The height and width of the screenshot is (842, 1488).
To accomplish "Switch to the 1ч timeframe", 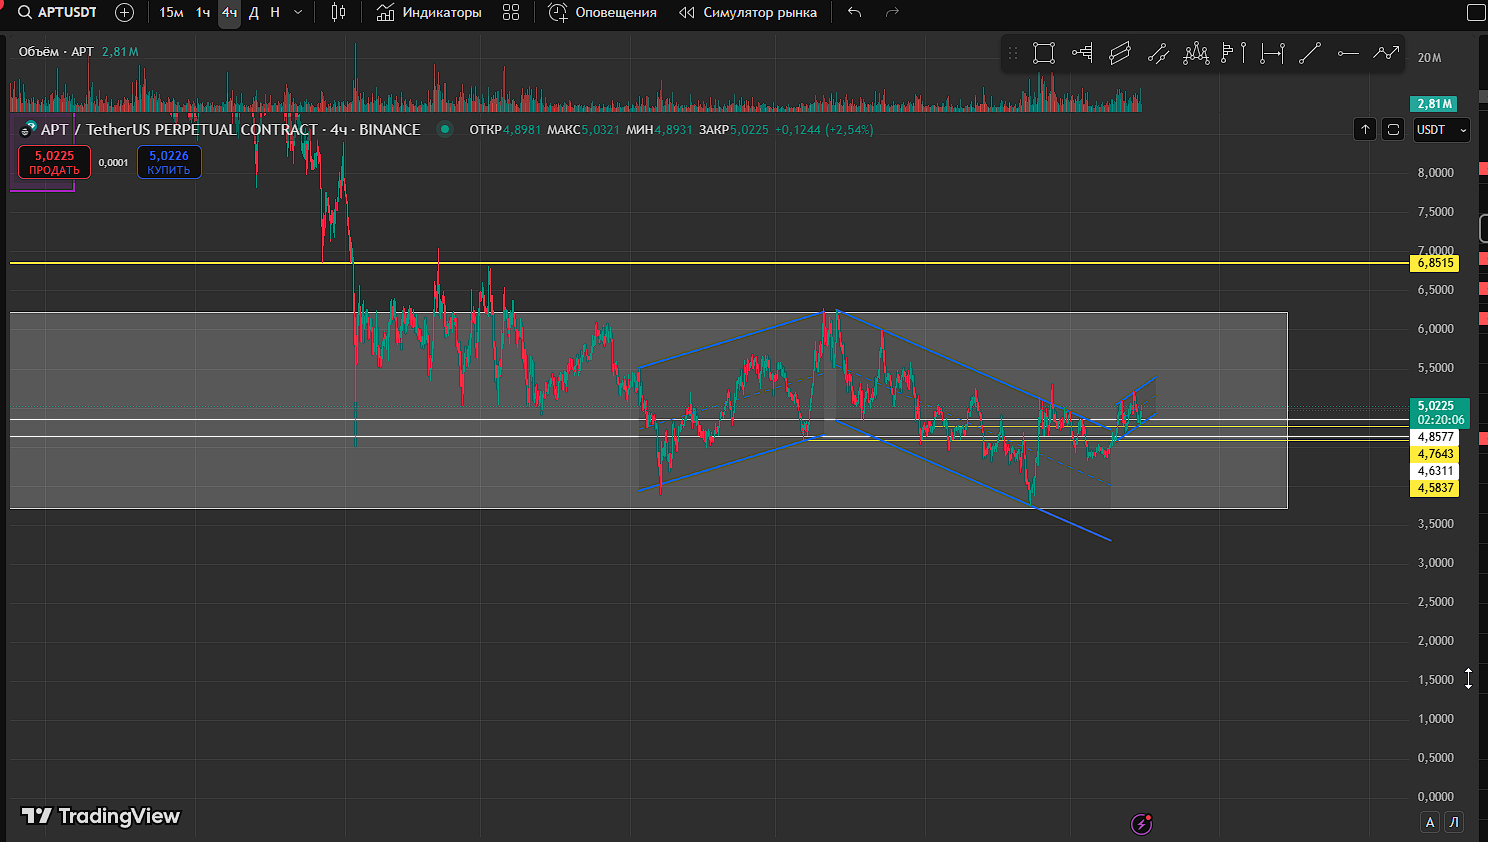I will click(x=203, y=12).
